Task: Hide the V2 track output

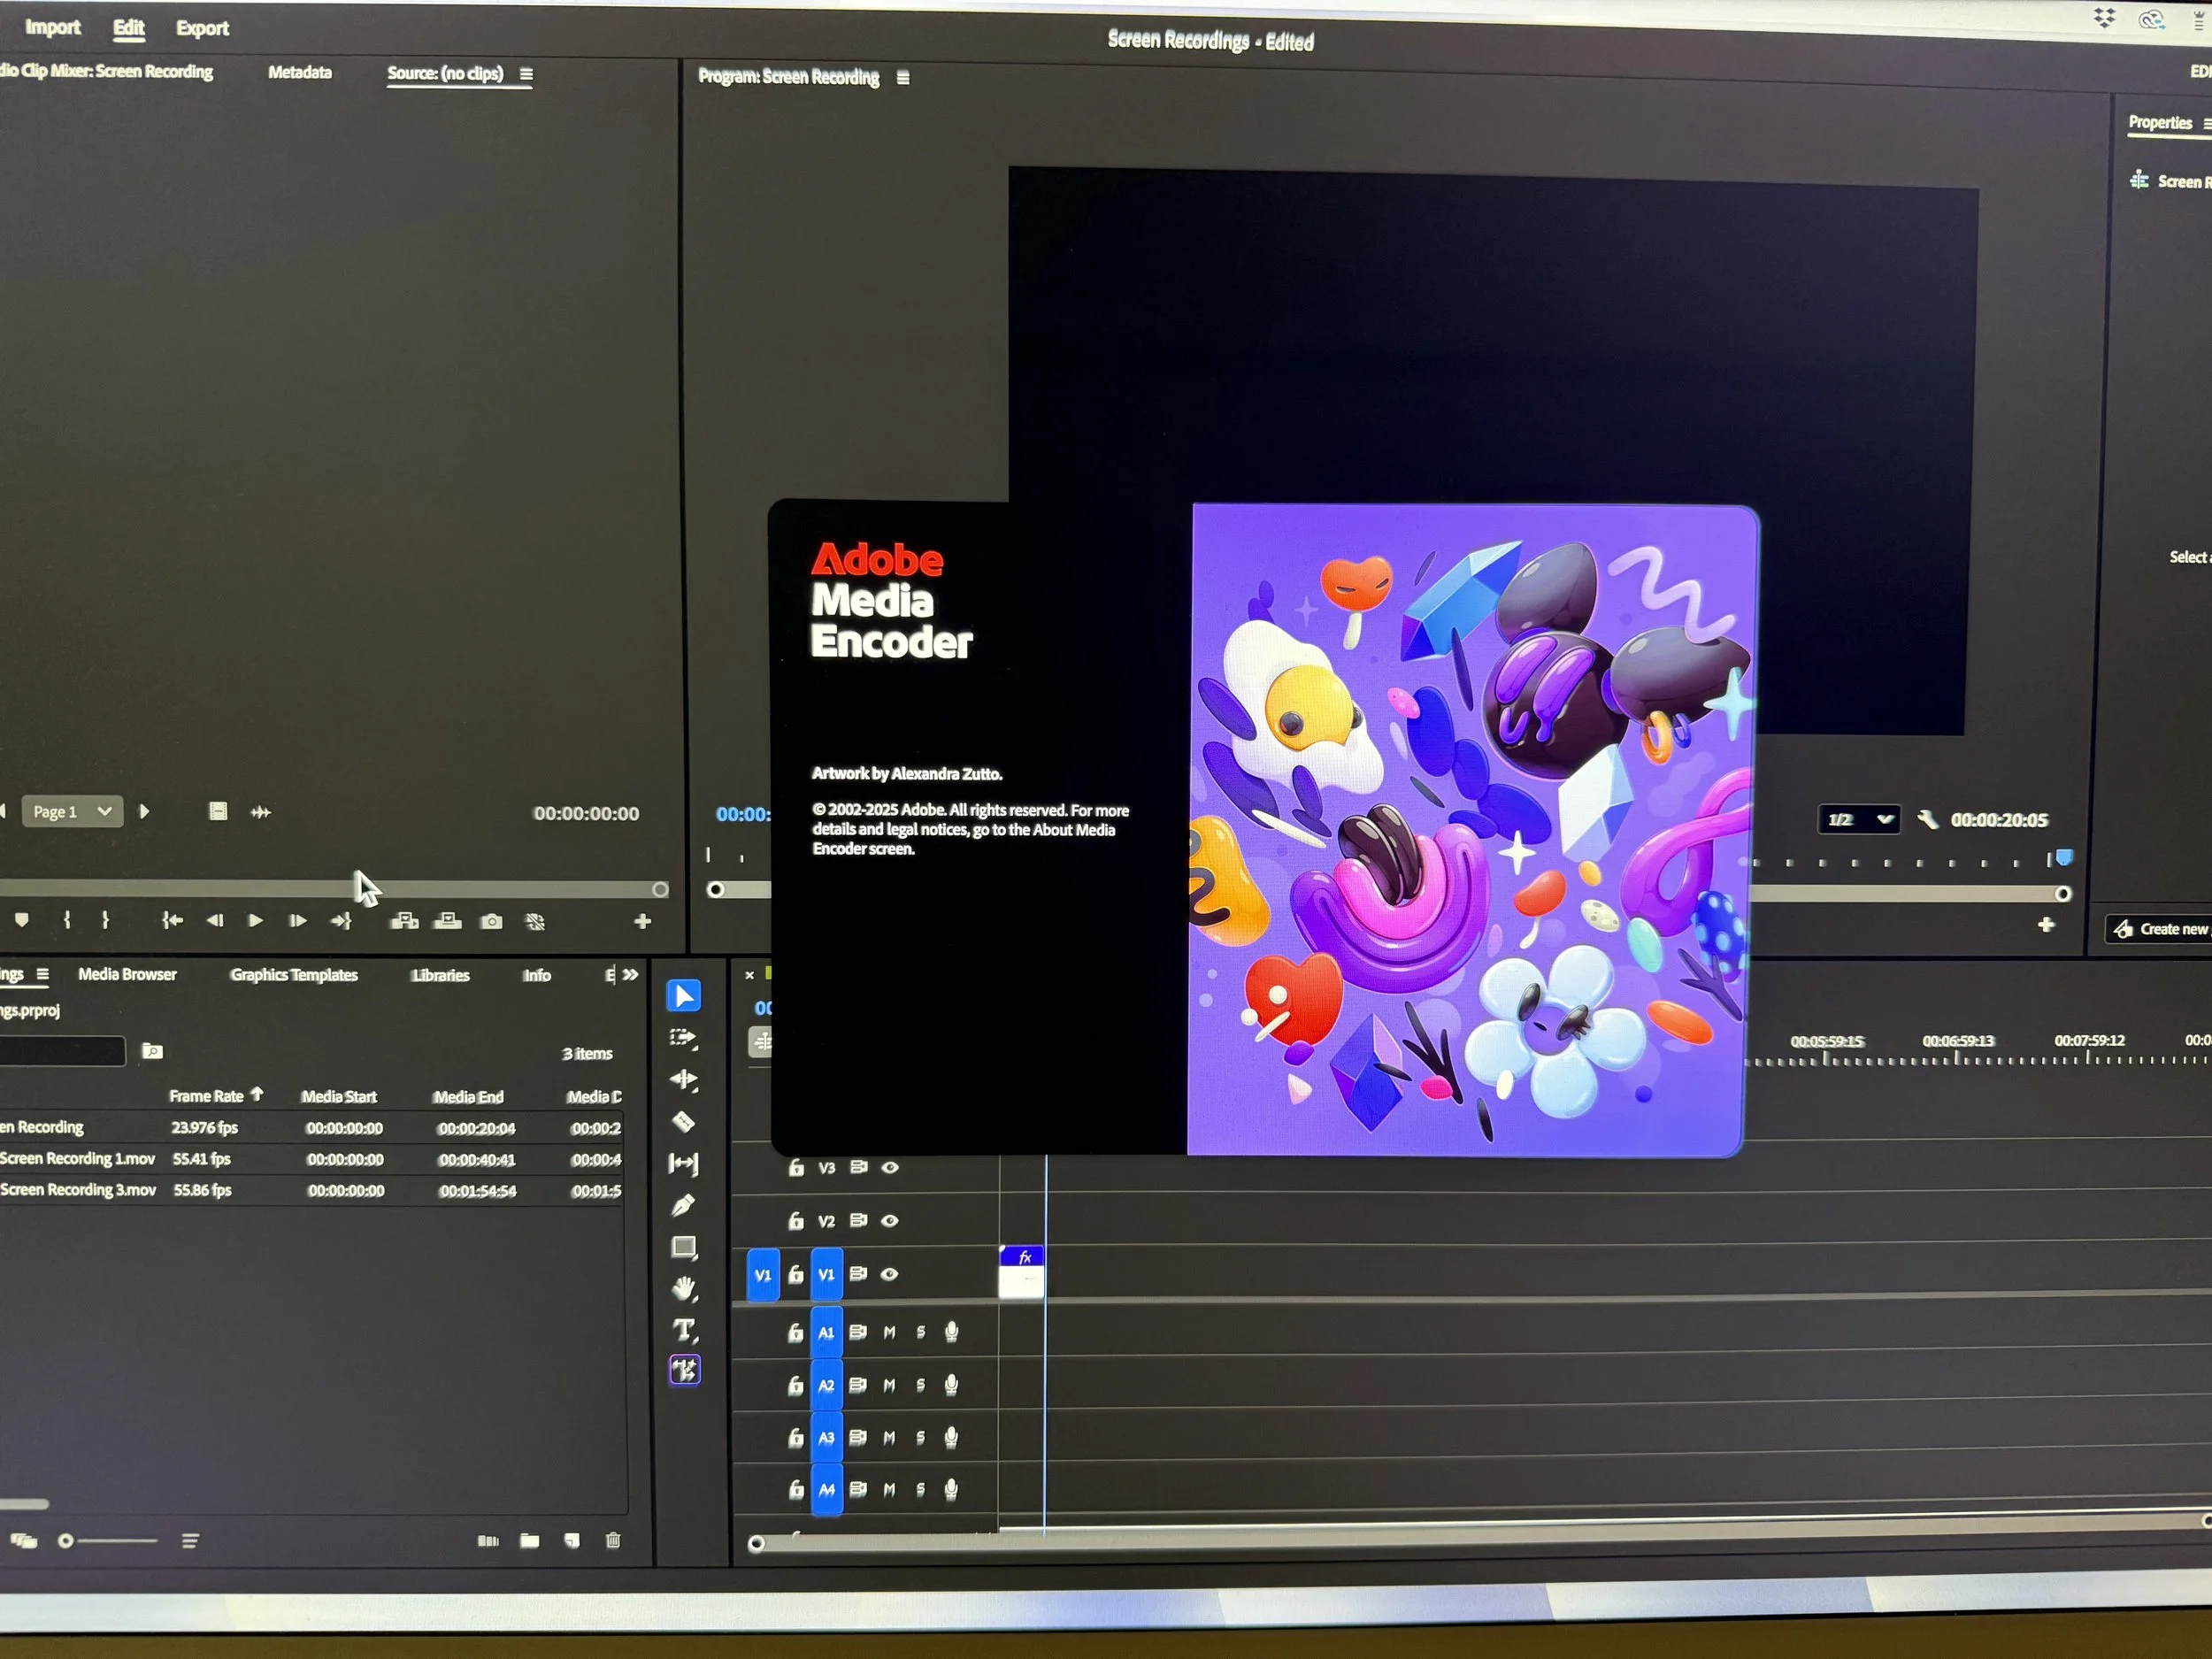Action: (x=889, y=1221)
